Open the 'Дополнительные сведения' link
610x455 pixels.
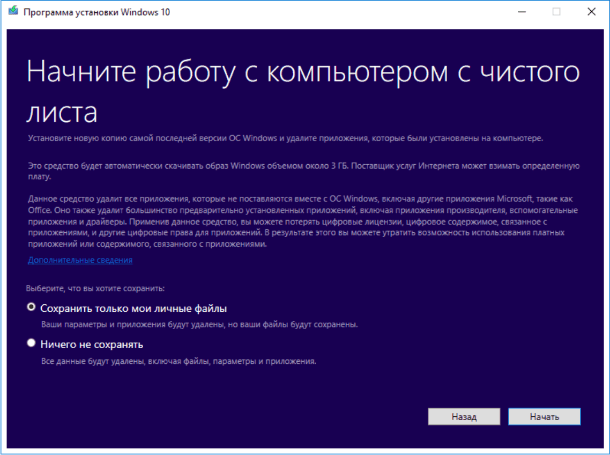[80, 260]
